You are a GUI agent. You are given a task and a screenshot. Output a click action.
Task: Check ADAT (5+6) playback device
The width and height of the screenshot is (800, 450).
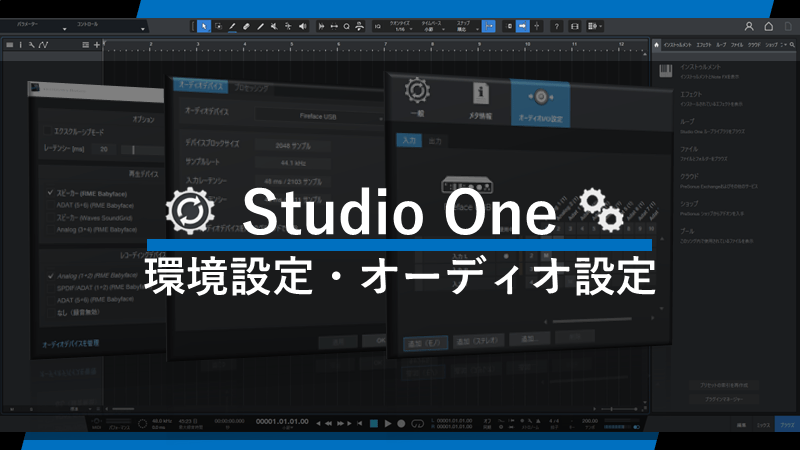51,205
